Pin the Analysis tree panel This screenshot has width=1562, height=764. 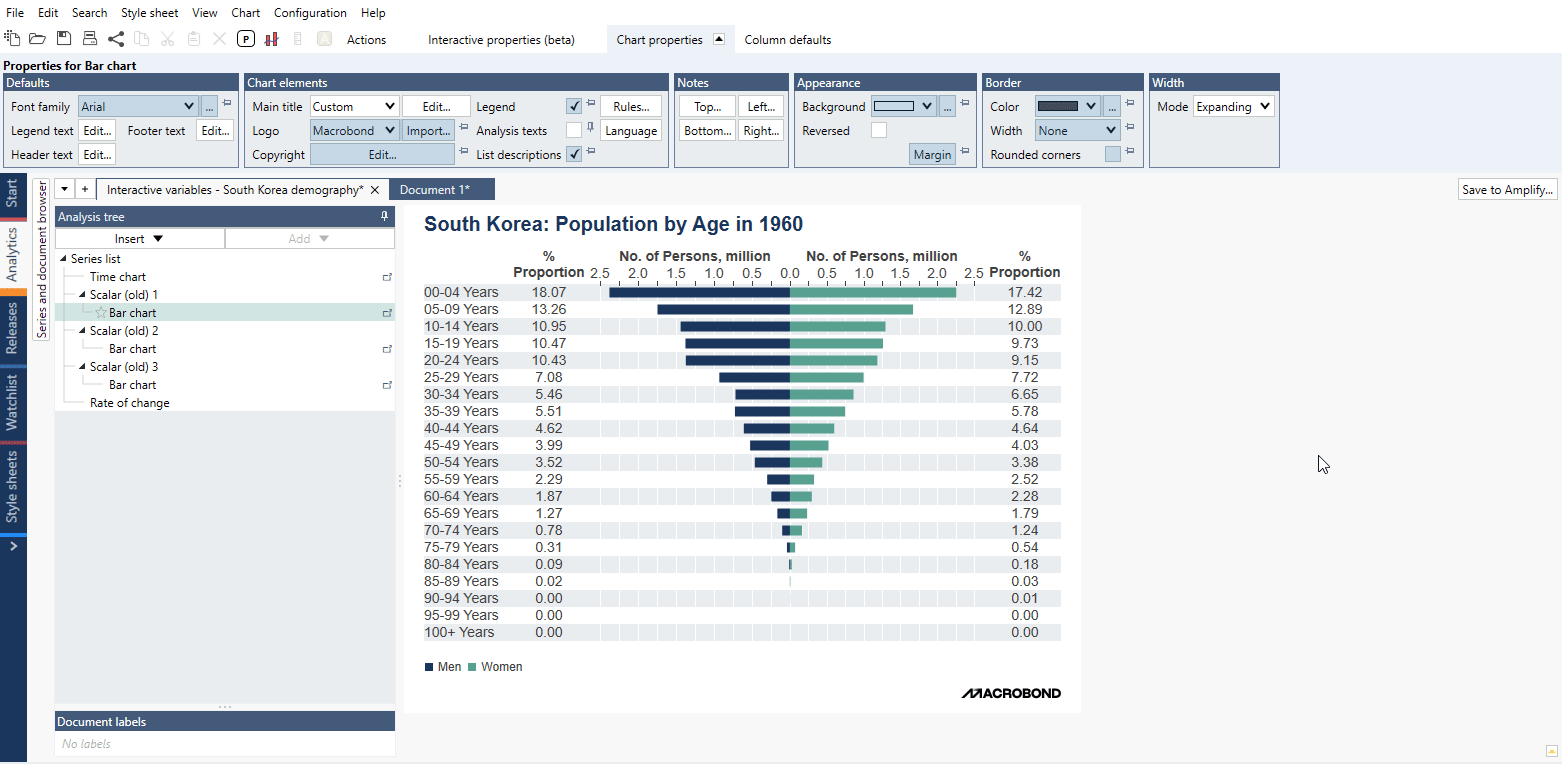tap(384, 216)
